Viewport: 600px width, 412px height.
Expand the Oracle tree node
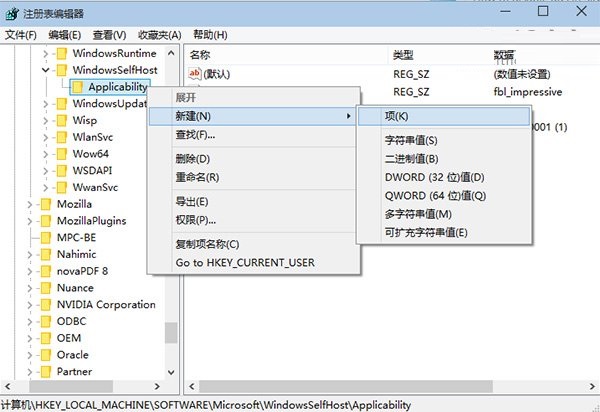coord(30,355)
